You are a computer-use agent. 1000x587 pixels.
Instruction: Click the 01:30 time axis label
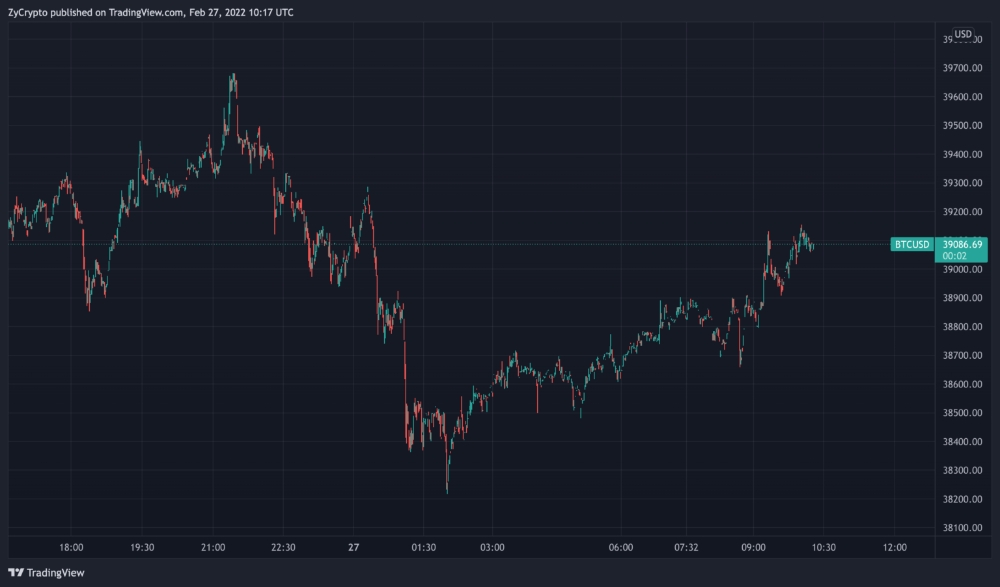tap(424, 547)
